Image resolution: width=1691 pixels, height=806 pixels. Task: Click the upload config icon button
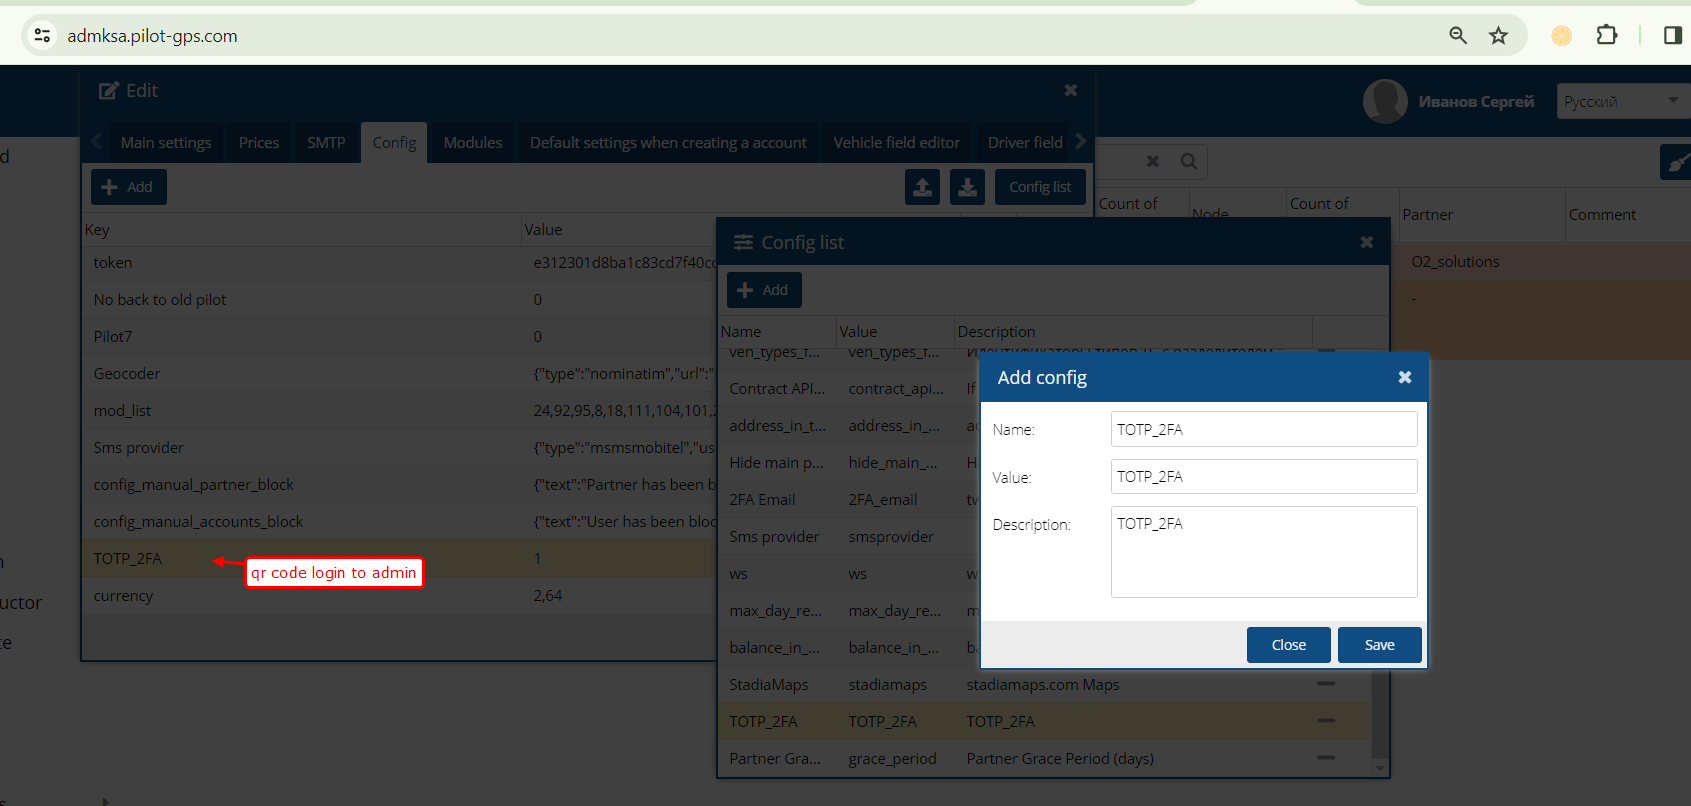click(x=922, y=187)
